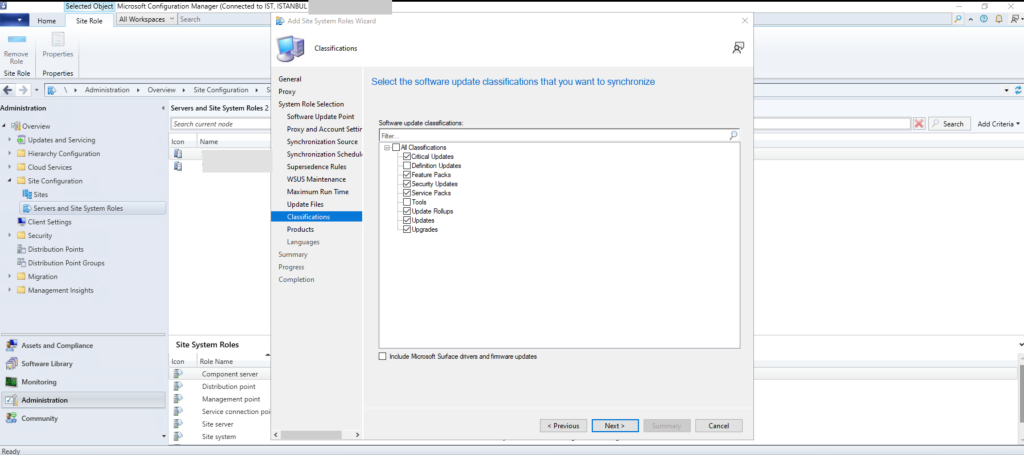Open the Community workspace
Screen dimensions: 1024x455
[39, 418]
